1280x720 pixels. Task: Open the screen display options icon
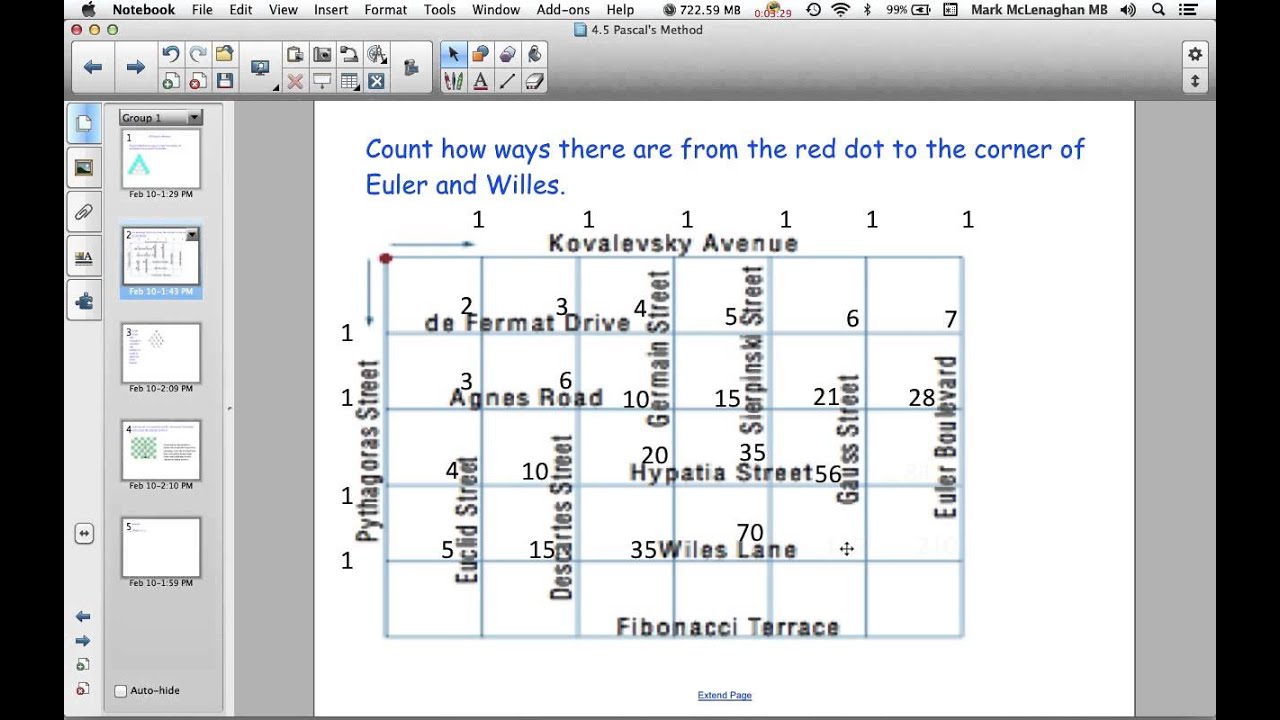click(x=261, y=68)
